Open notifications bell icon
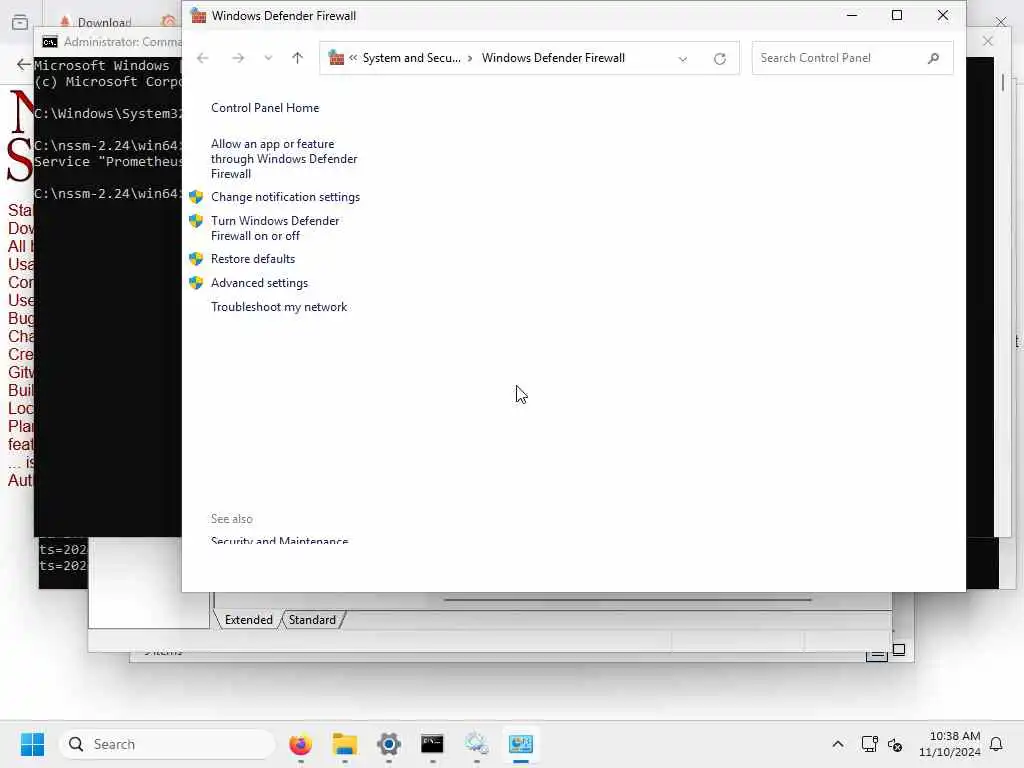This screenshot has height=768, width=1024. 997,744
